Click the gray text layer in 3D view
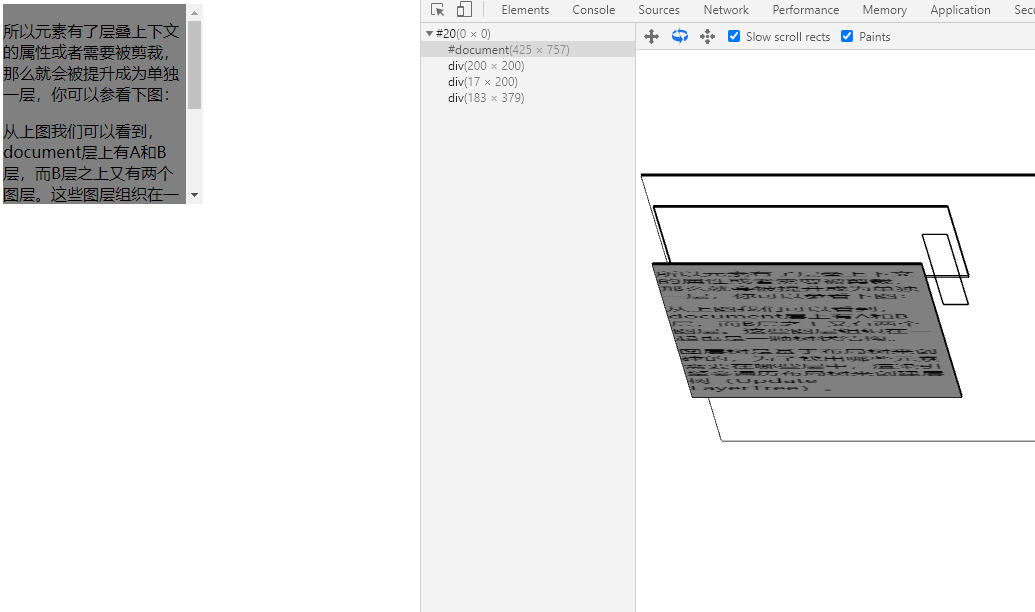1035x612 pixels. coord(807,331)
